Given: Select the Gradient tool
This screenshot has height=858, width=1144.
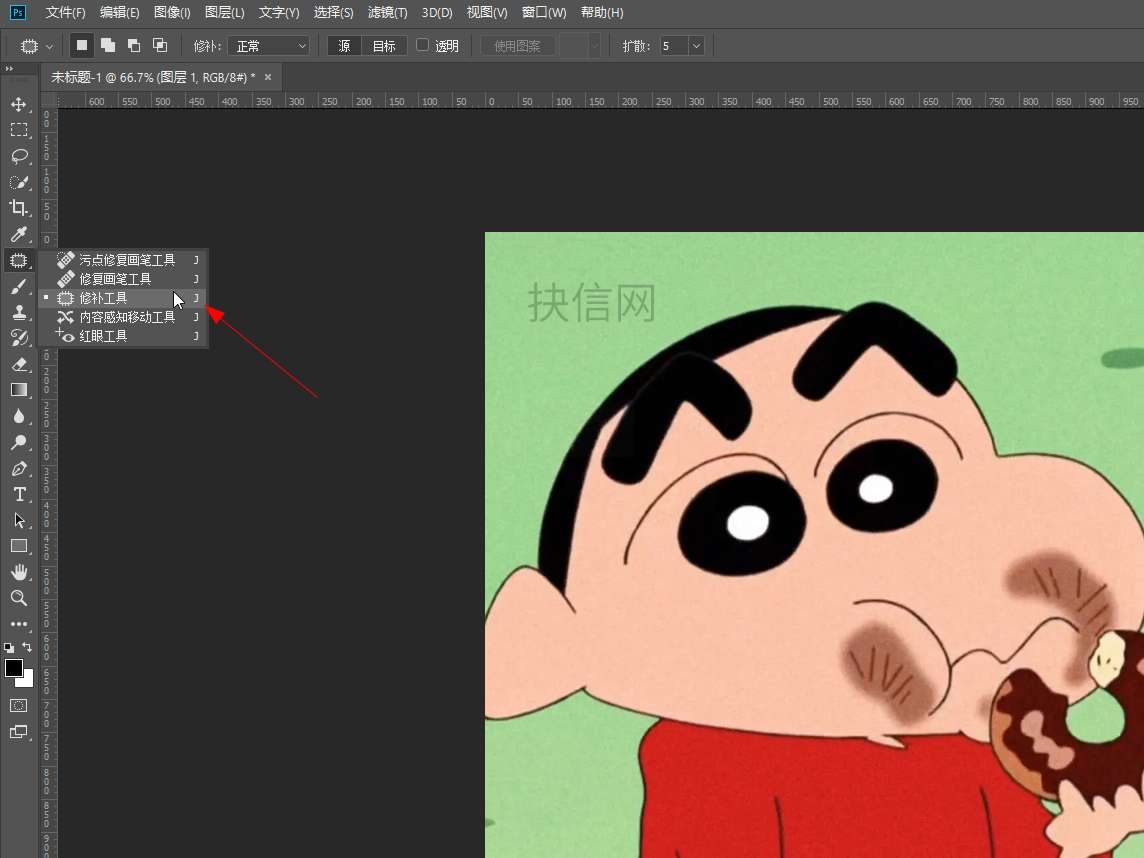Looking at the screenshot, I should click(19, 390).
